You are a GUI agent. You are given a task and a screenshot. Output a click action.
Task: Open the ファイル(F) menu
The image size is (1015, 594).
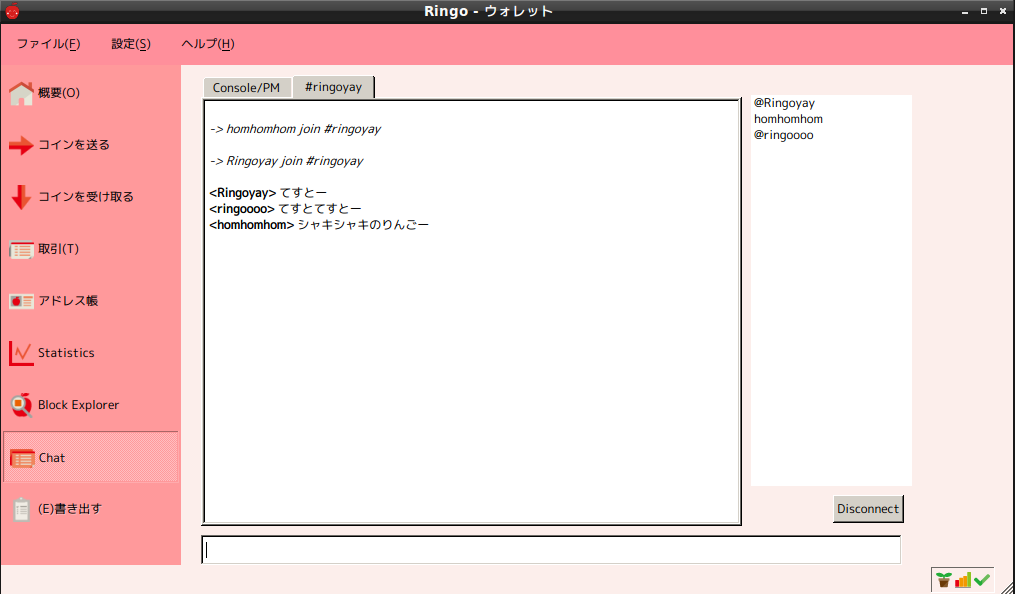click(49, 44)
